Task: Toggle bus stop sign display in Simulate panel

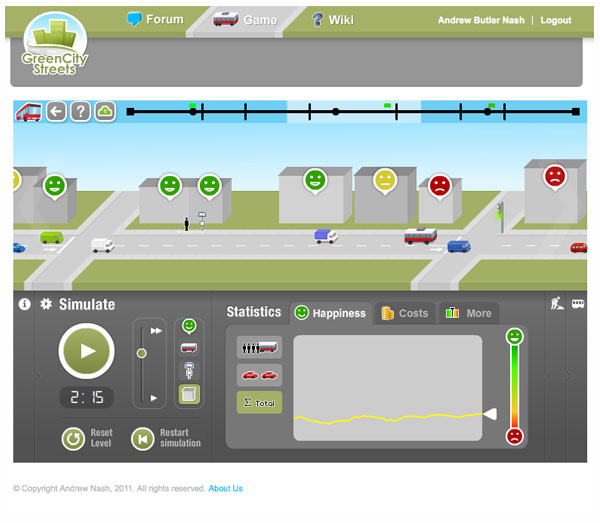Action: pos(189,370)
